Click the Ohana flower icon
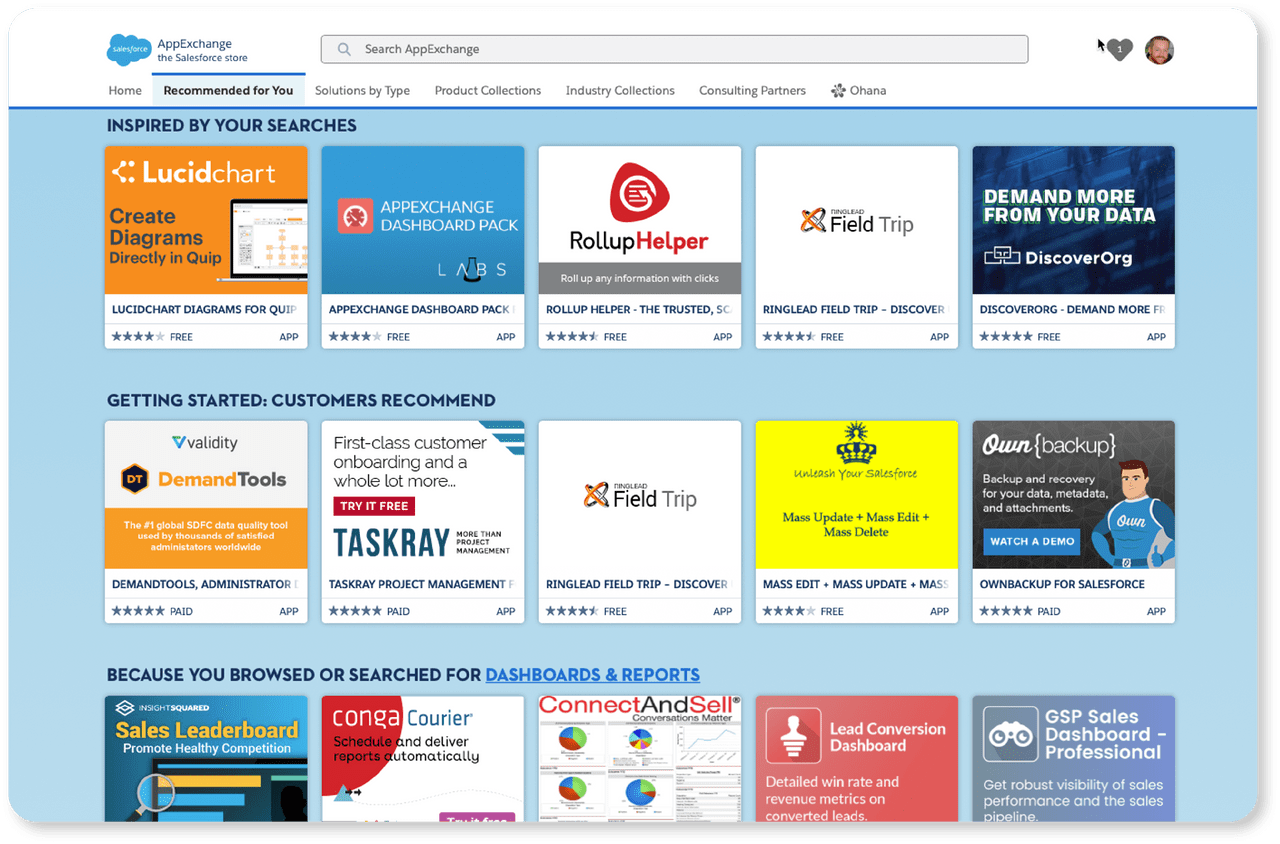 (838, 91)
